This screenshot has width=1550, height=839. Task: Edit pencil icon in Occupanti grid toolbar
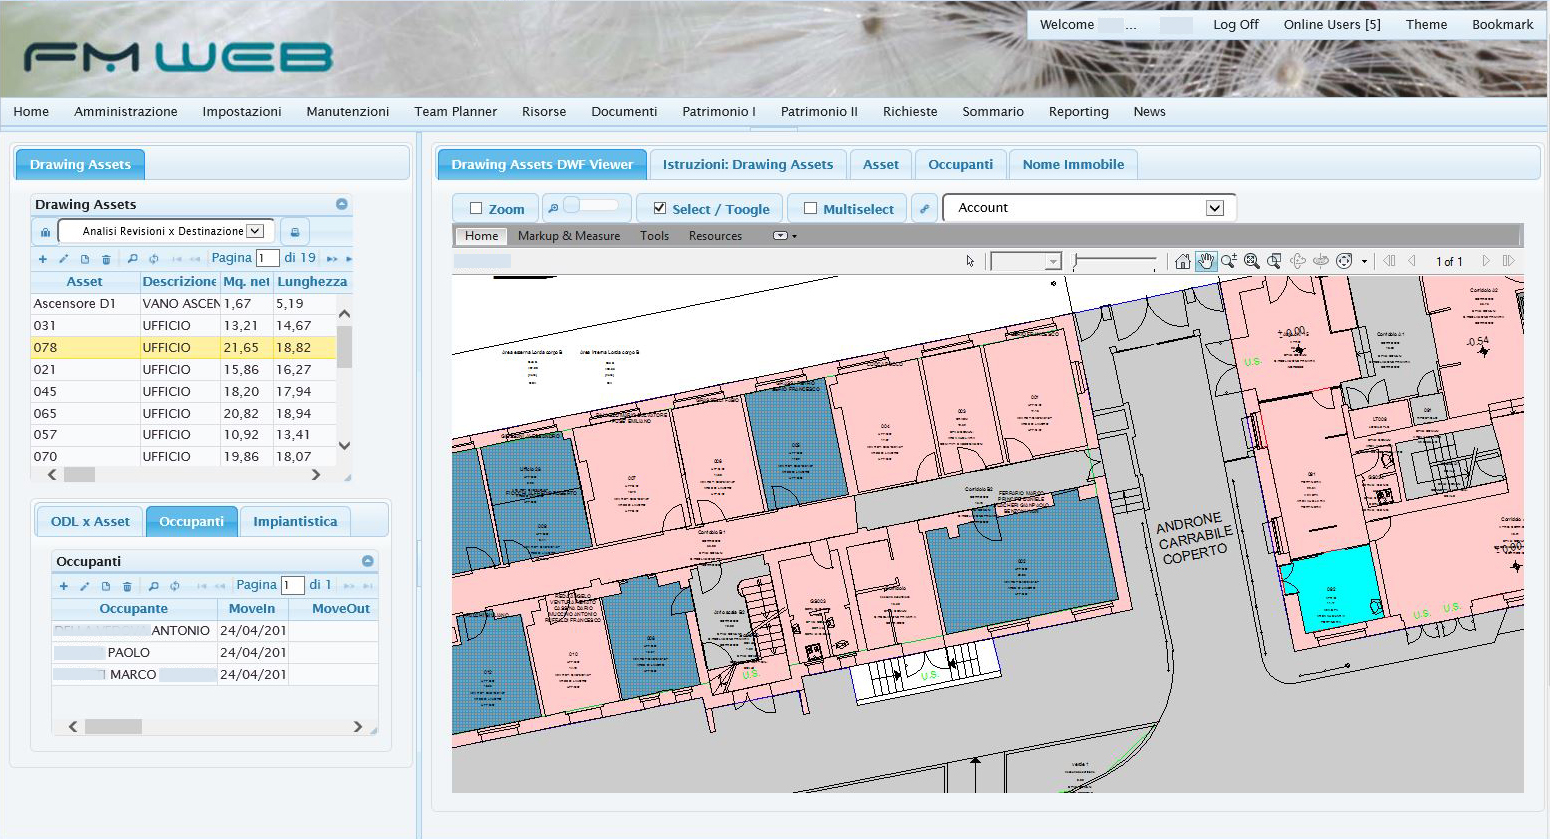84,586
